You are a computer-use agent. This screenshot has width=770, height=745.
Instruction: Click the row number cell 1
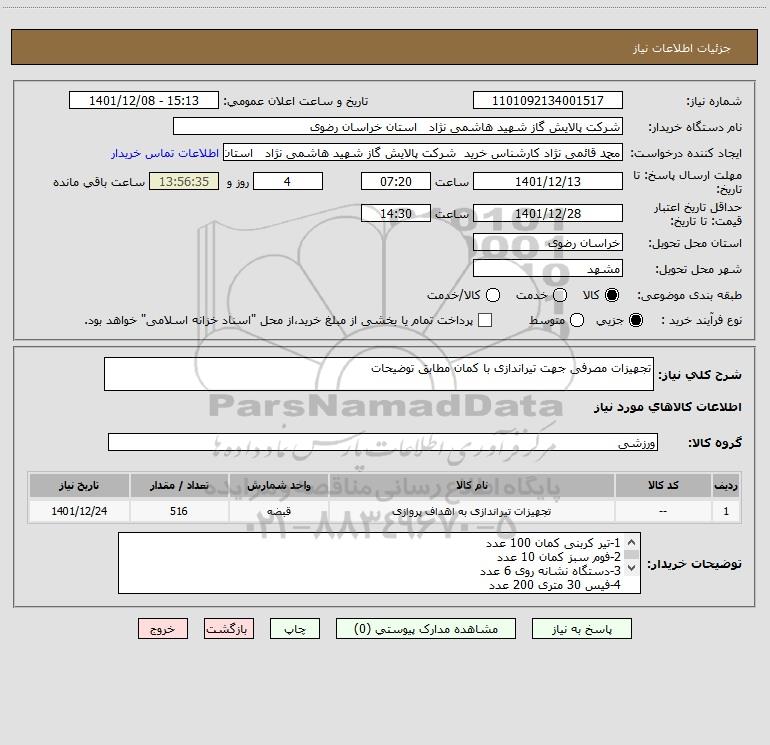pyautogui.click(x=726, y=511)
